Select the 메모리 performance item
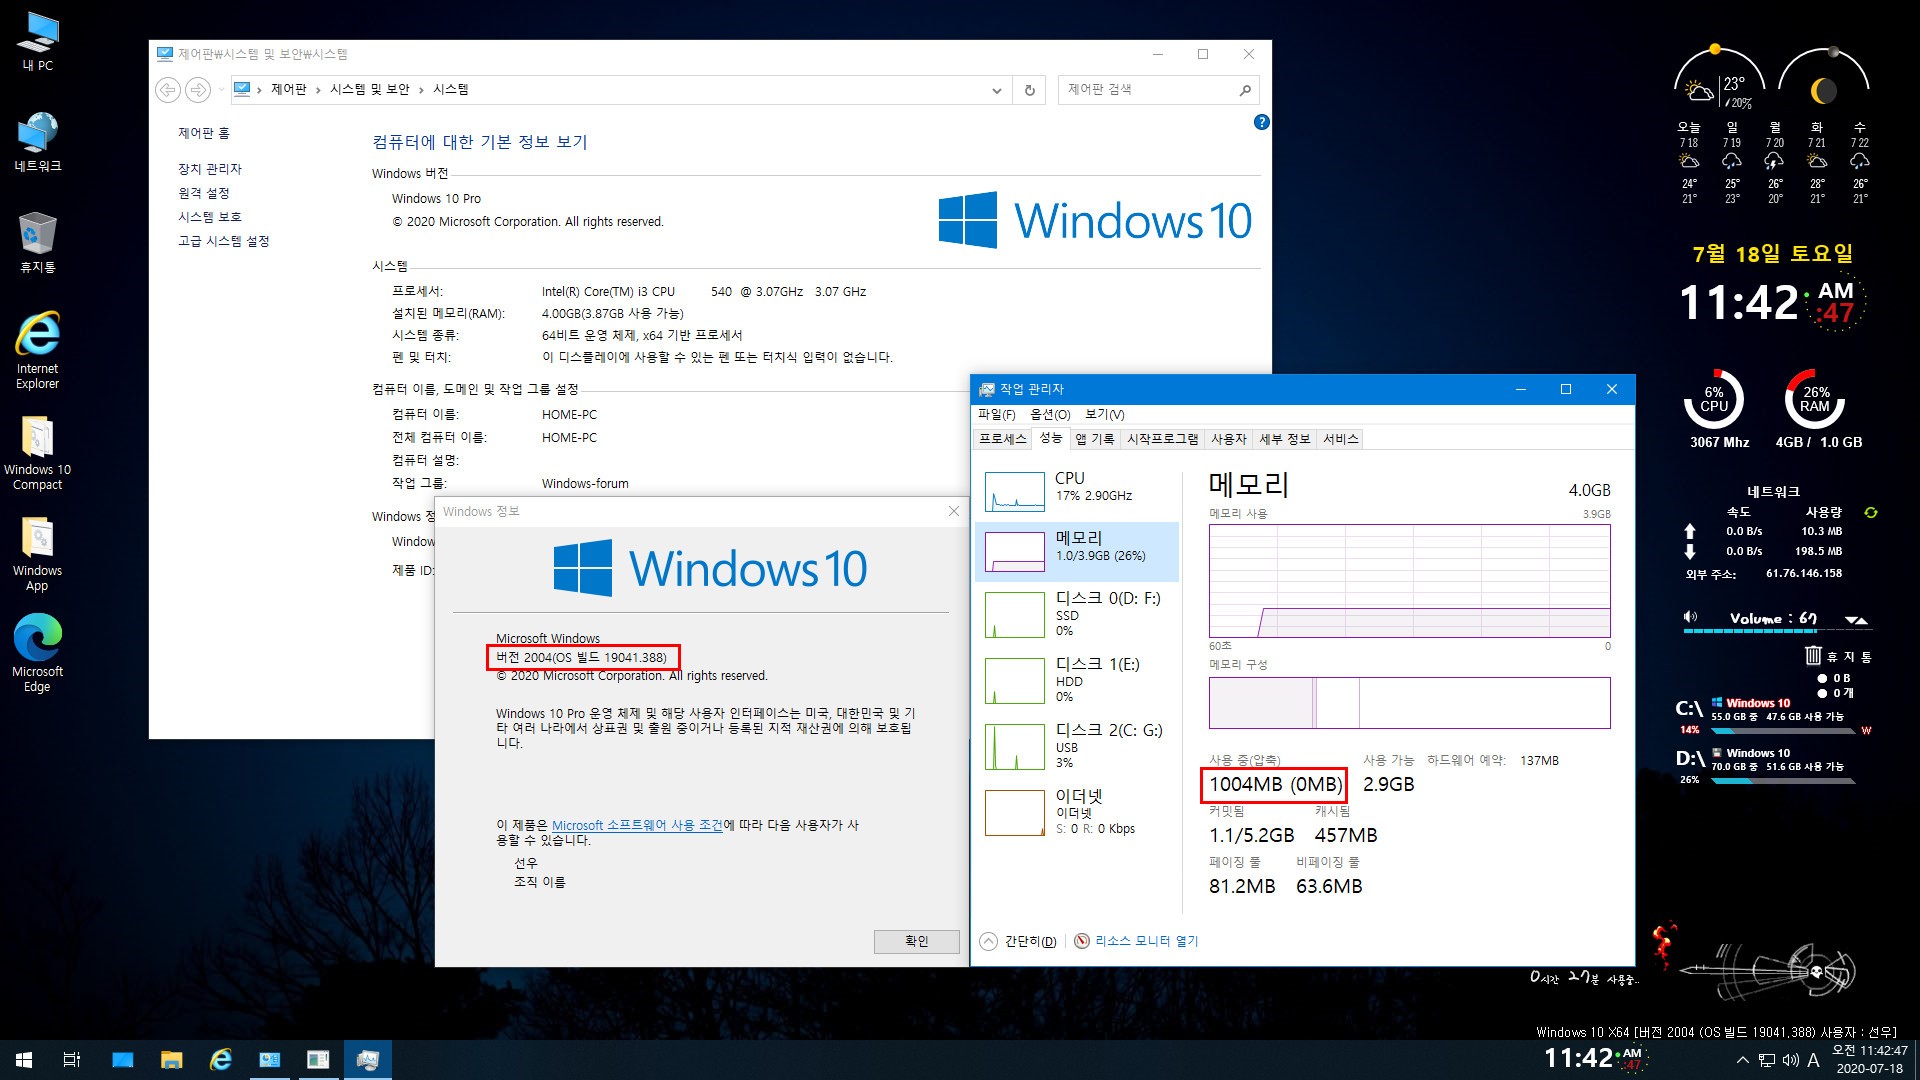This screenshot has height=1080, width=1920. (1077, 551)
